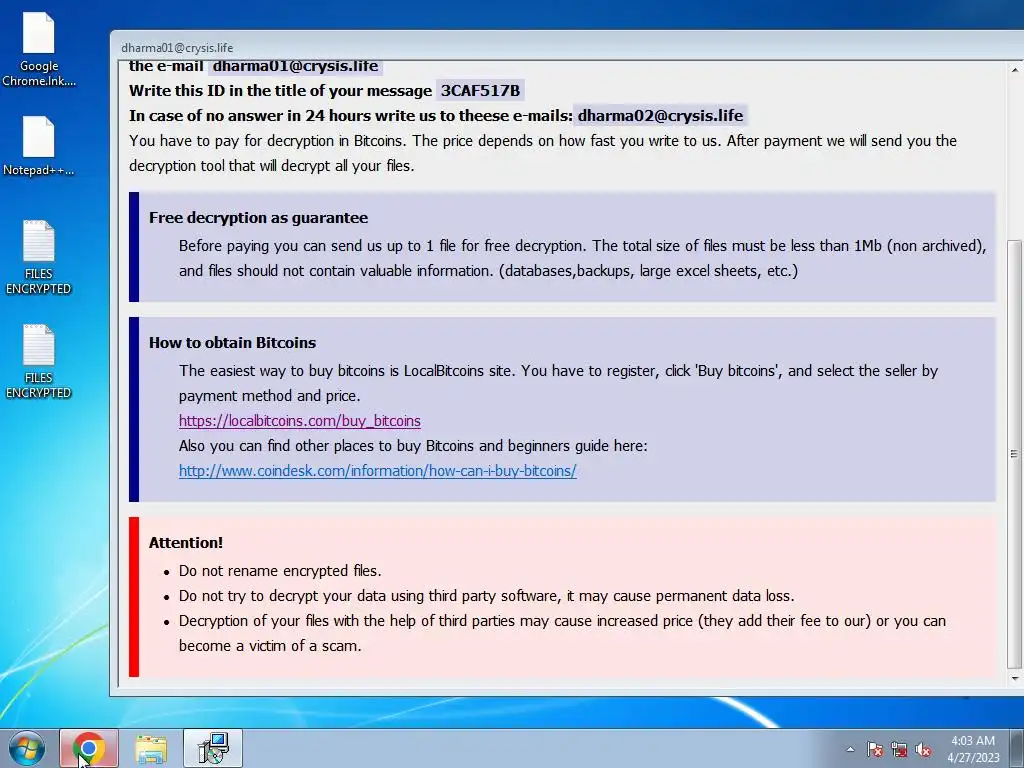This screenshot has height=768, width=1024.
Task: Switch to Google Chrome in taskbar
Action: pyautogui.click(x=89, y=748)
